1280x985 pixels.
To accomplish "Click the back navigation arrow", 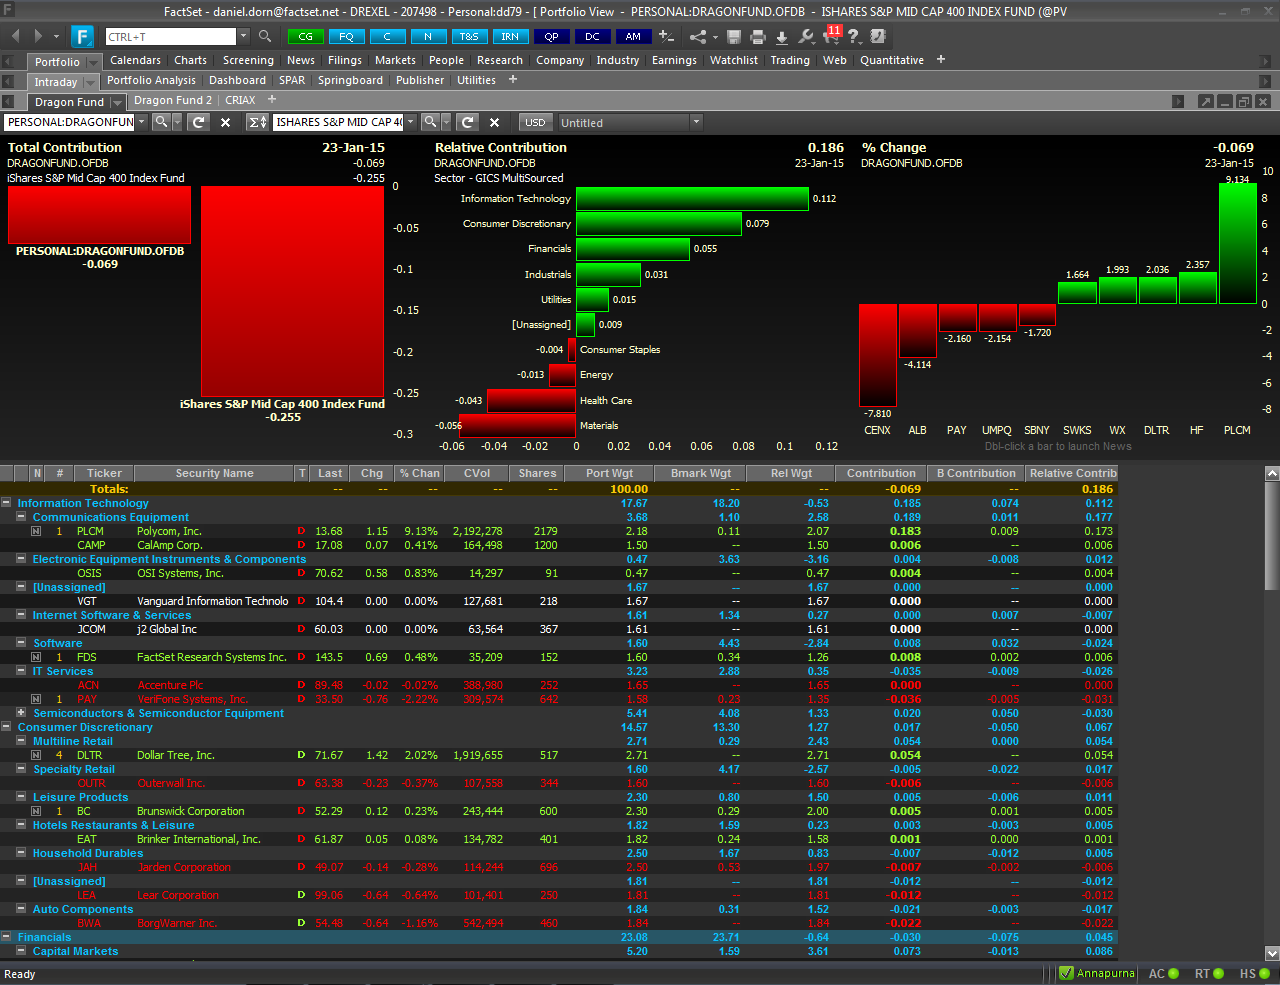I will pos(15,36).
